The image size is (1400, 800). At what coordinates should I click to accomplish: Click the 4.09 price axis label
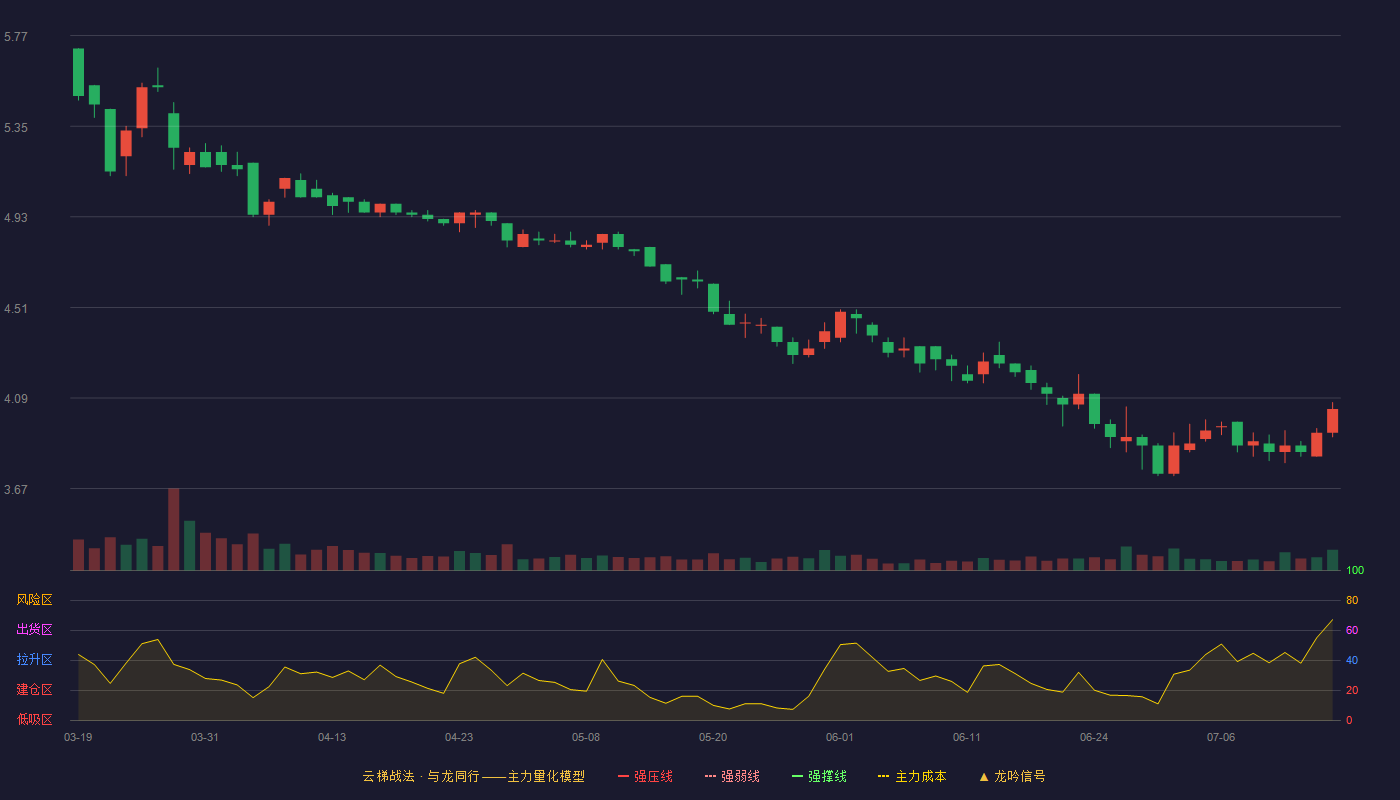[x=16, y=399]
